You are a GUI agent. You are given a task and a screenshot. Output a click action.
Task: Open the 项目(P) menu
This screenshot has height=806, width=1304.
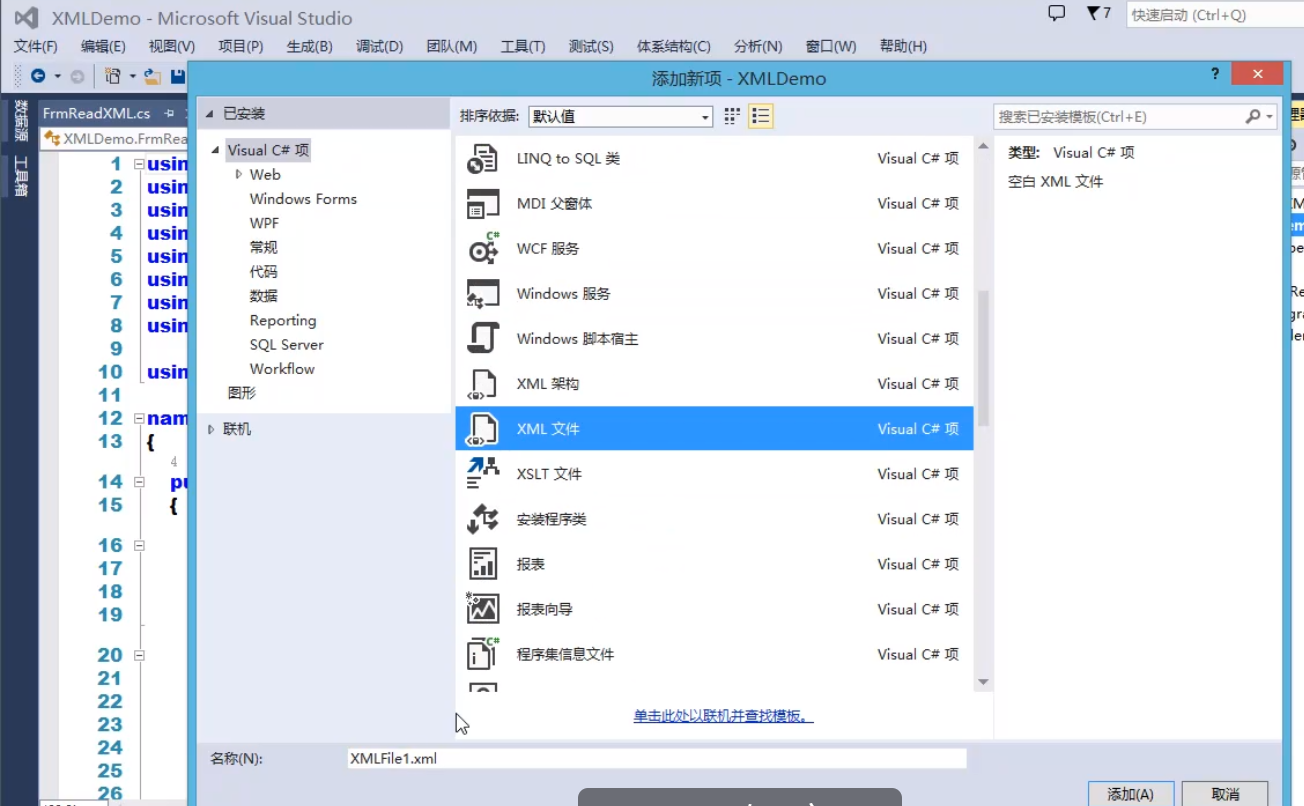coord(241,46)
